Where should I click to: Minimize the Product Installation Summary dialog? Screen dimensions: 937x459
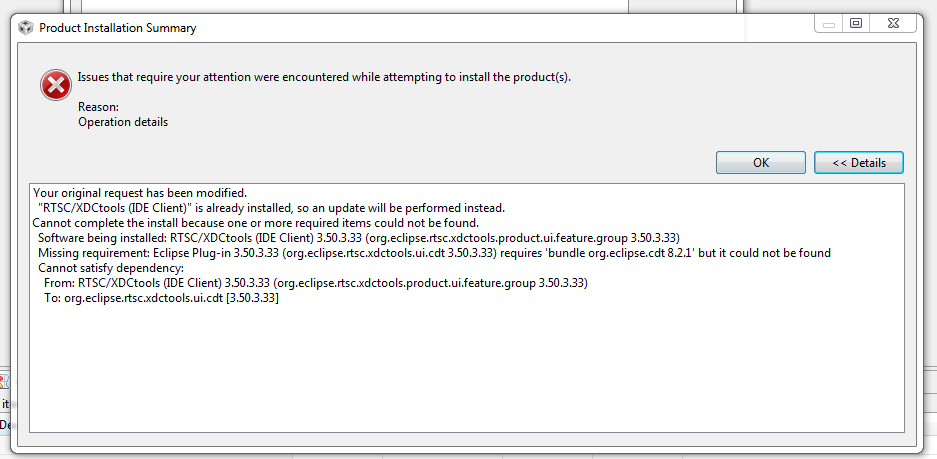(830, 23)
